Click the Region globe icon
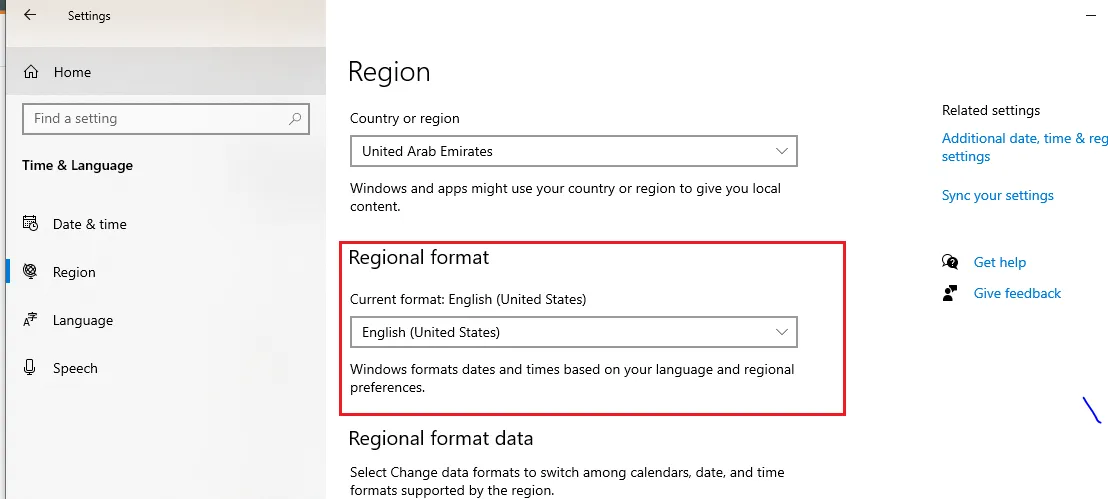1108x499 pixels. click(31, 272)
